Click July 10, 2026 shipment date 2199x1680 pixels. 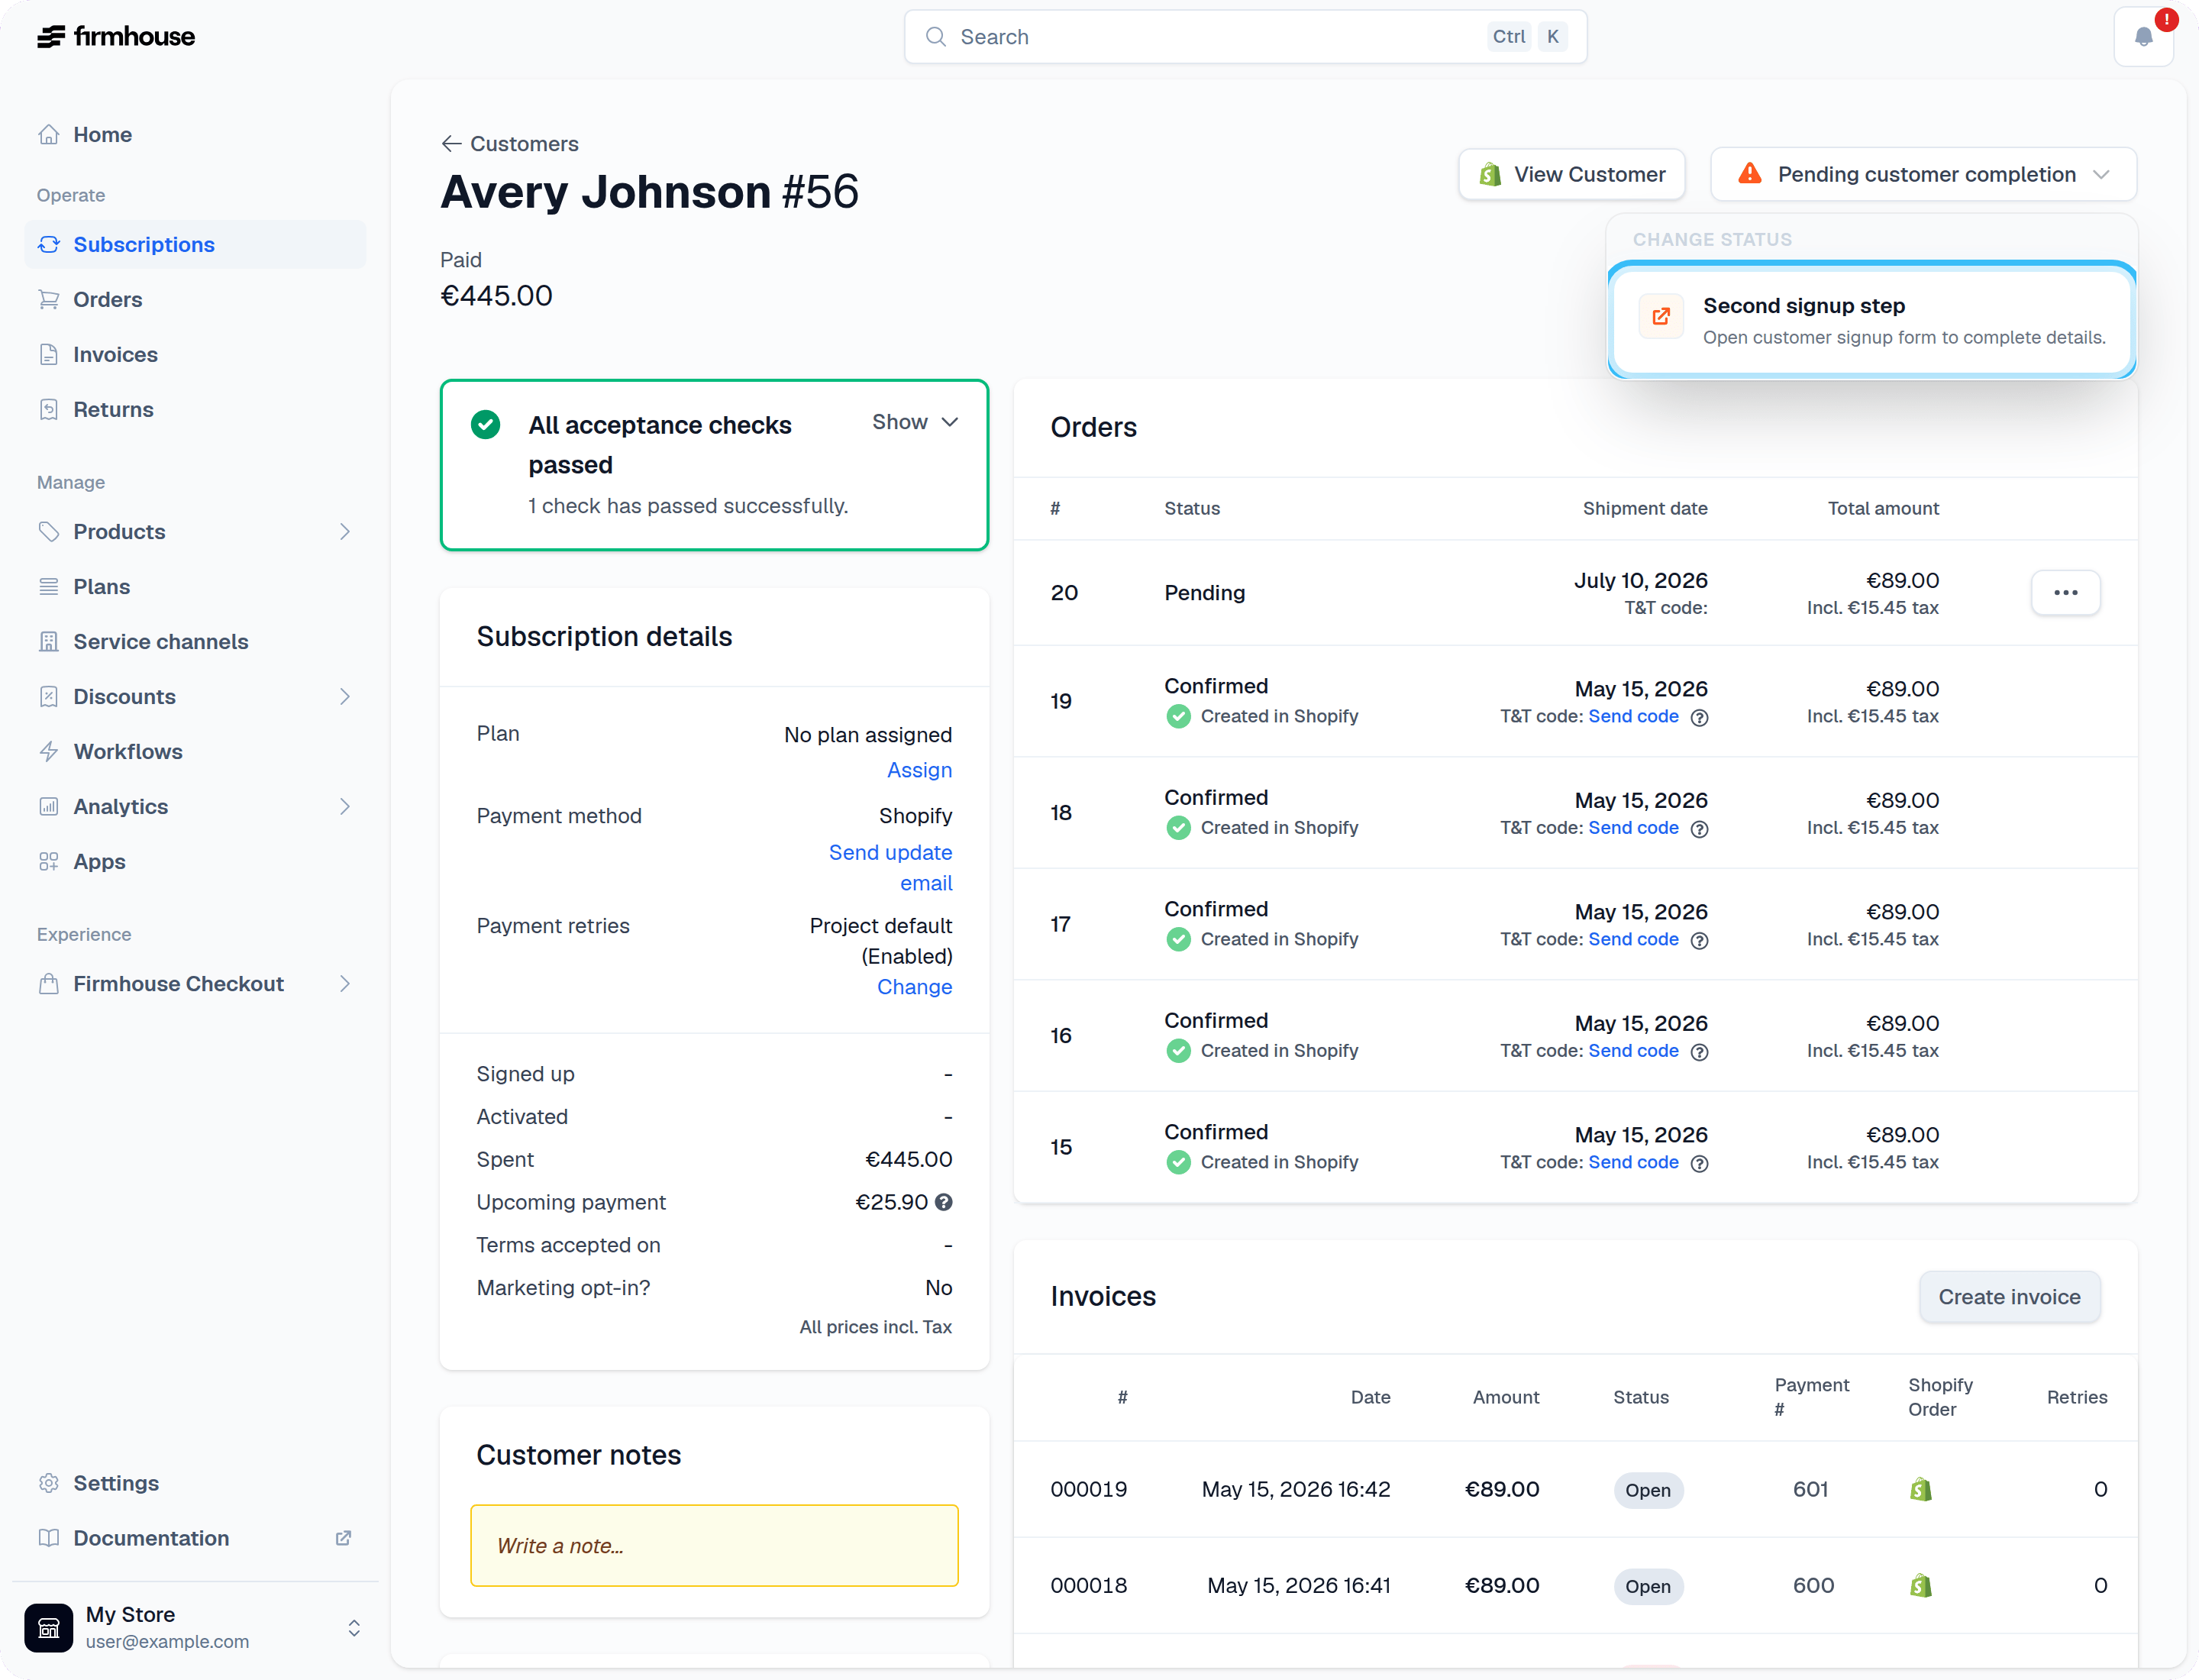[x=1640, y=580]
